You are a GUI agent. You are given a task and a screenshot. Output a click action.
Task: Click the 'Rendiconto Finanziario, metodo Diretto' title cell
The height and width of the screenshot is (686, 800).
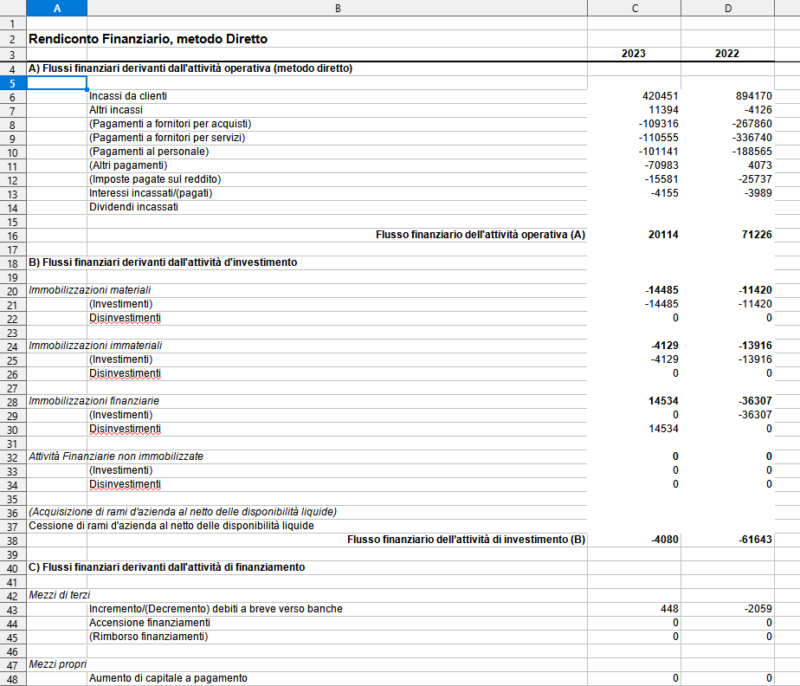(148, 40)
